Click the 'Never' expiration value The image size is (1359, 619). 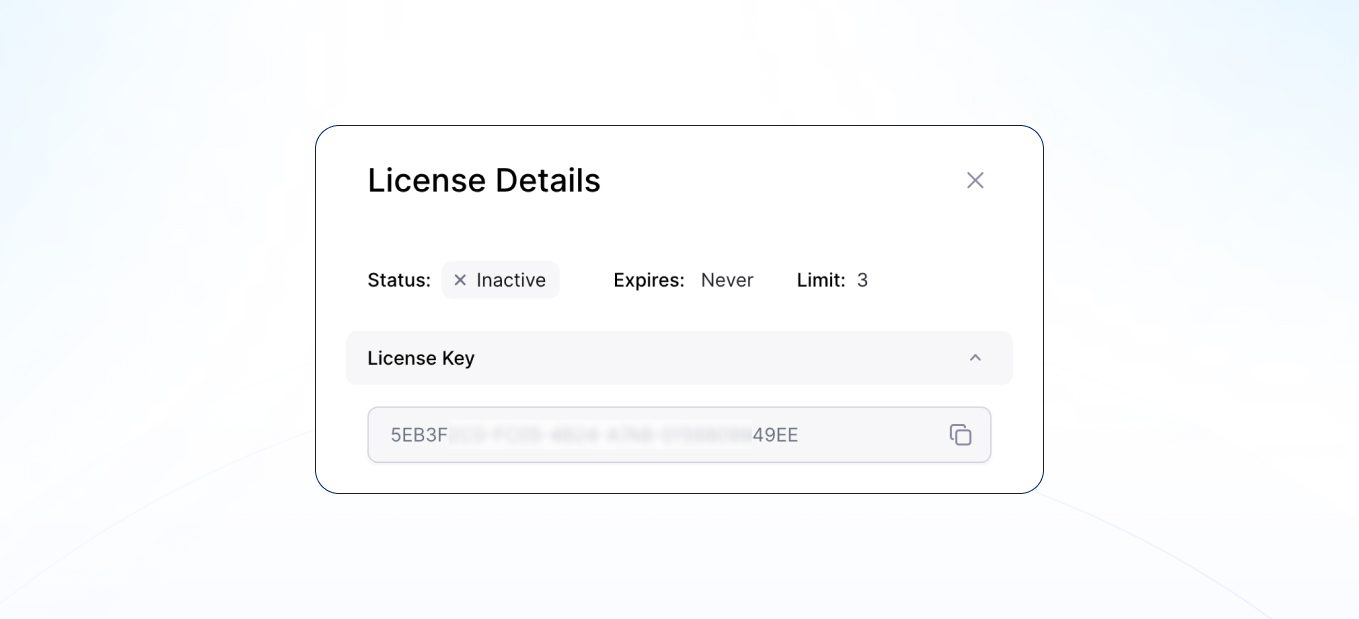[x=727, y=280]
